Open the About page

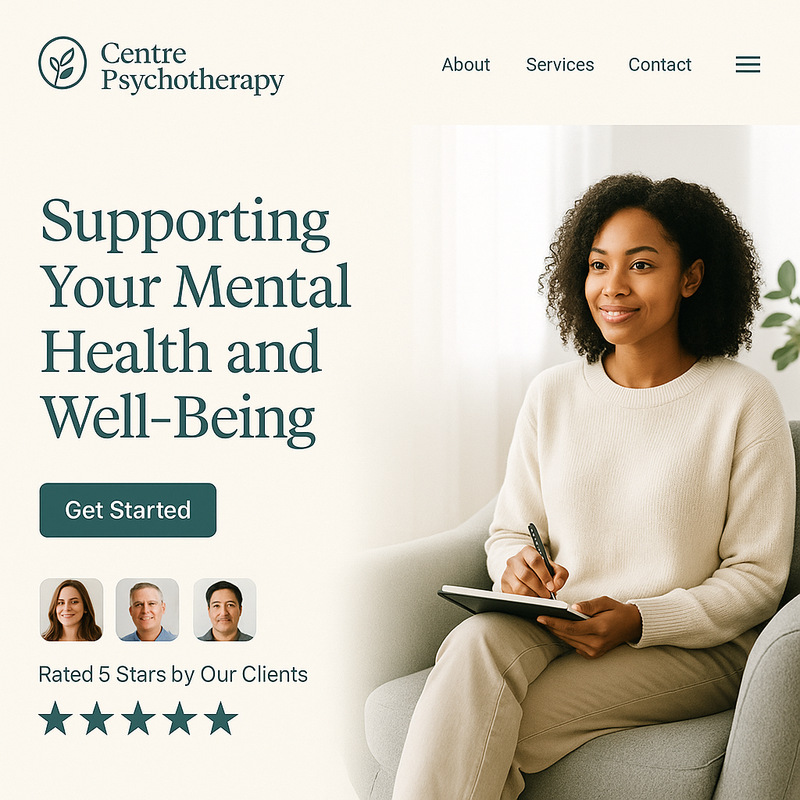466,65
